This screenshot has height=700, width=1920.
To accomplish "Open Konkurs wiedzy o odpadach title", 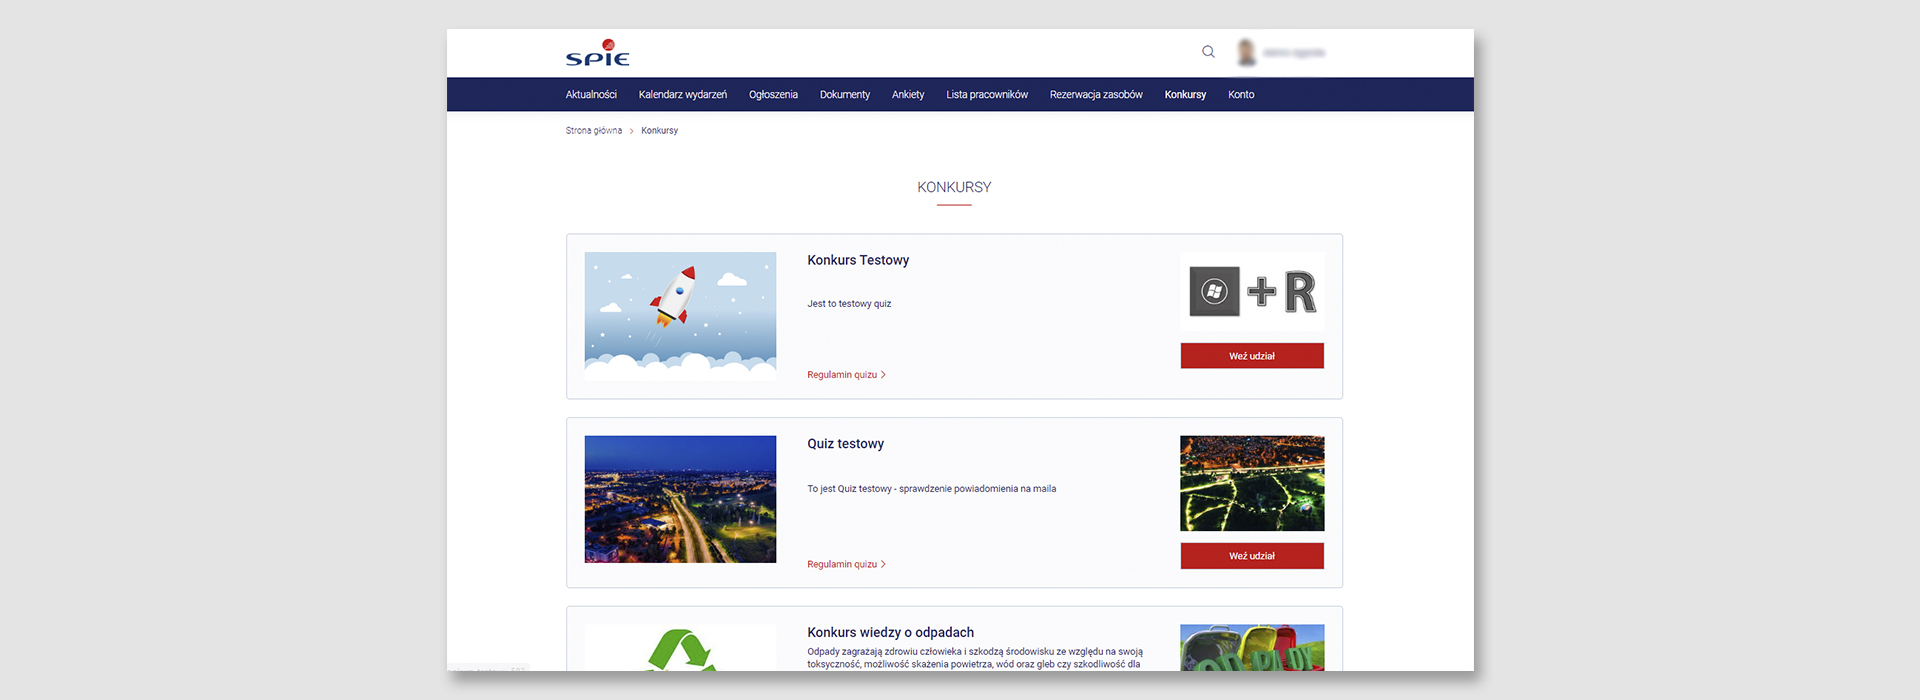I will point(891,633).
